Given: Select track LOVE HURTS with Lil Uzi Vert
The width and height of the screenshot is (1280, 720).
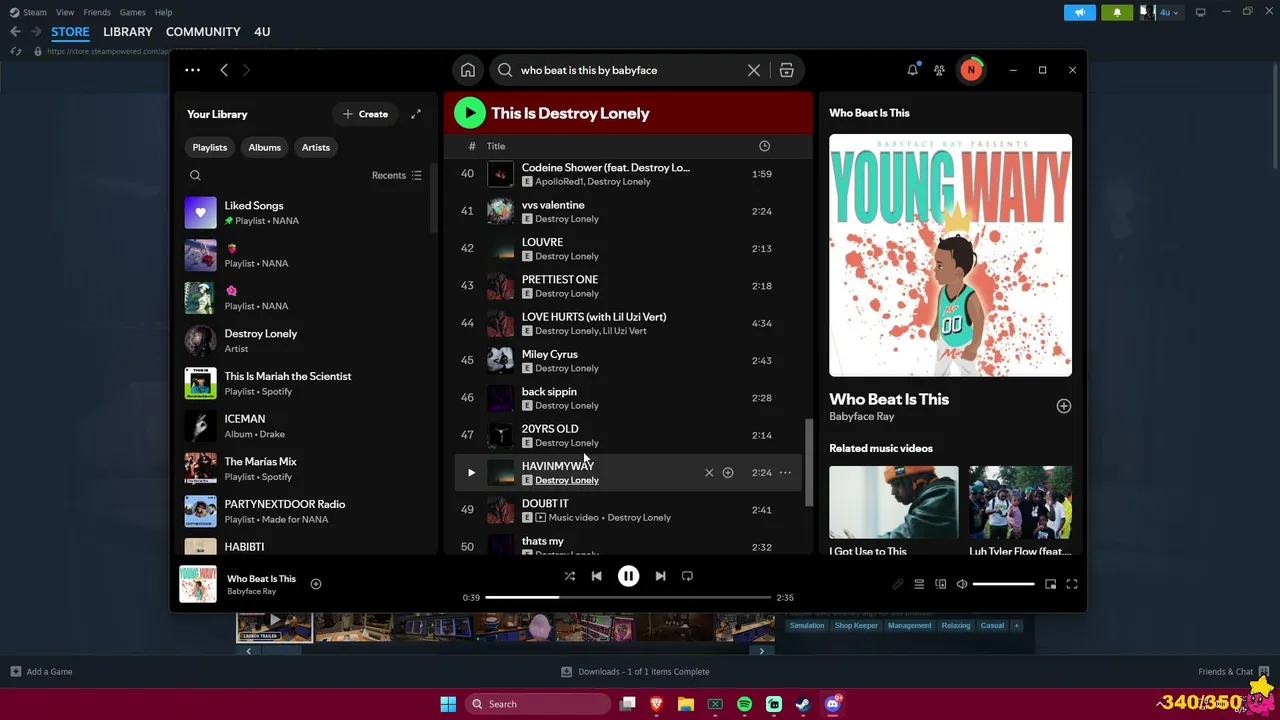Looking at the screenshot, I should click(629, 323).
